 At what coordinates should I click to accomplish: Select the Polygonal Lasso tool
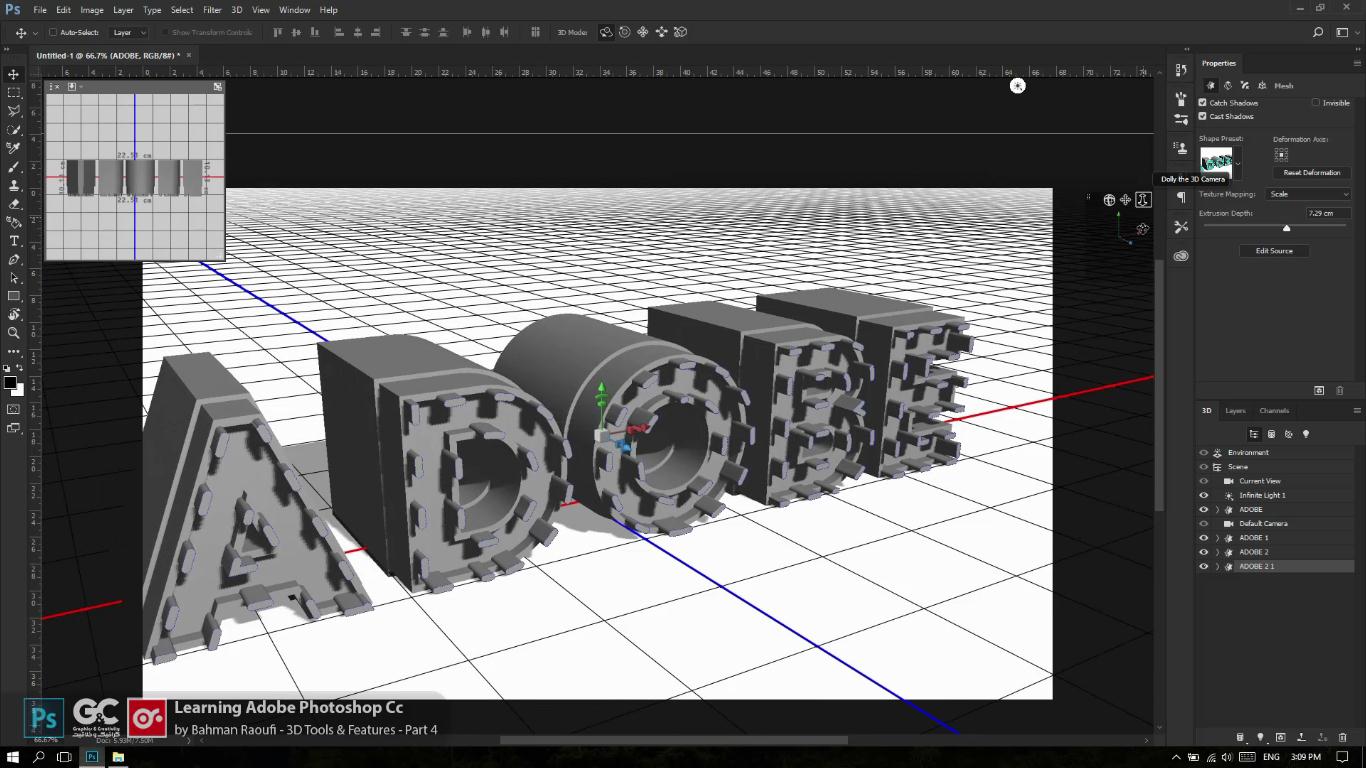[x=14, y=111]
